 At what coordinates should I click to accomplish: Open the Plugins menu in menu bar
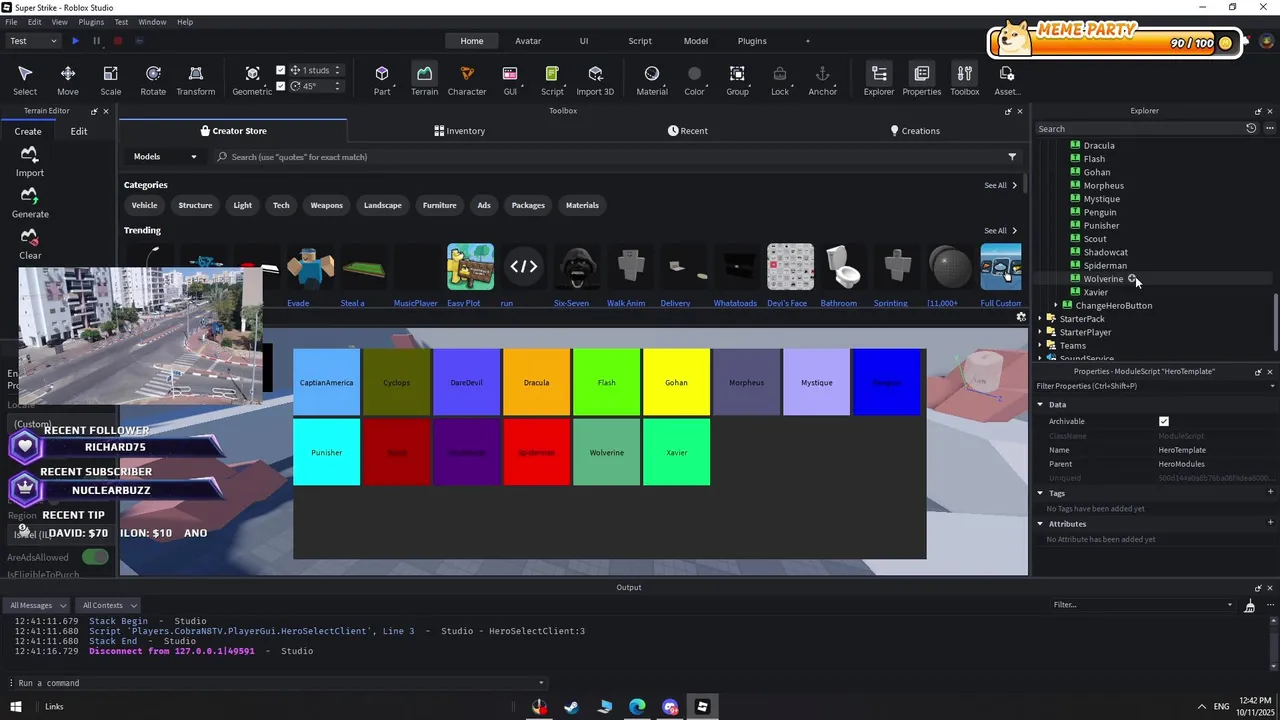tap(91, 22)
